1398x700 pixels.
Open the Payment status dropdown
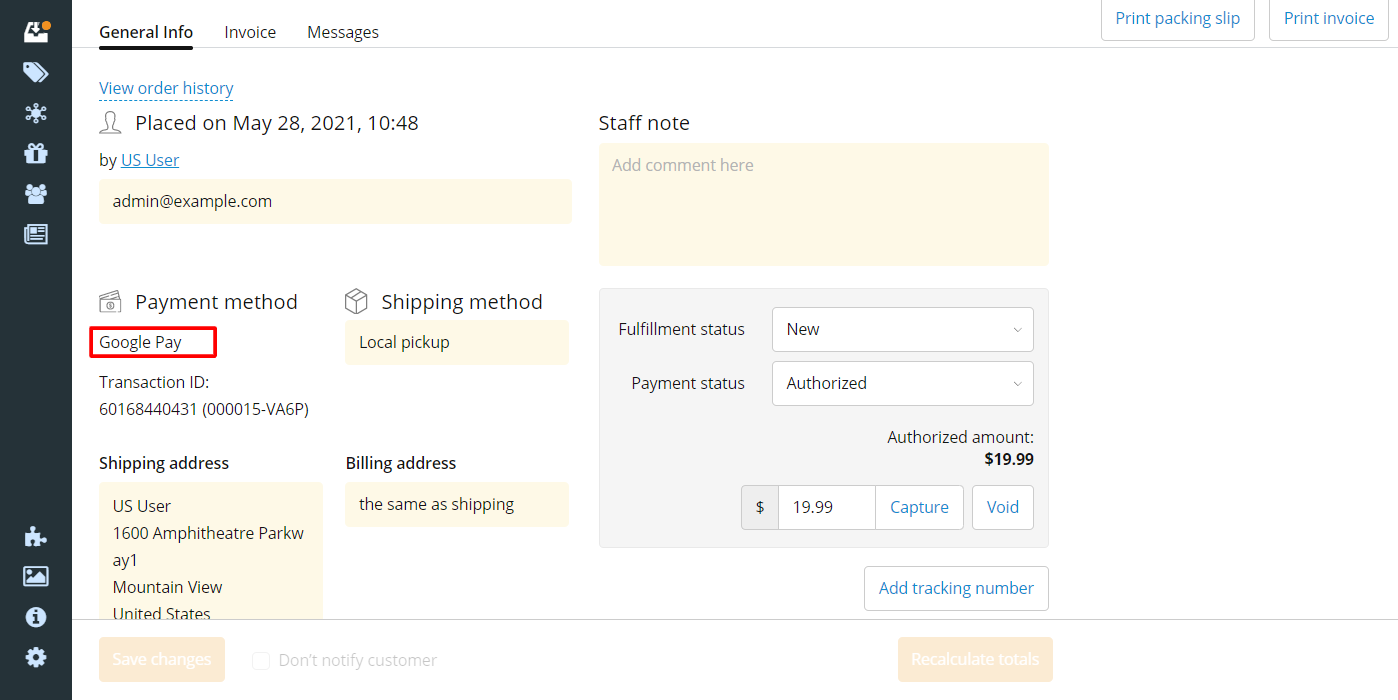[x=903, y=383]
